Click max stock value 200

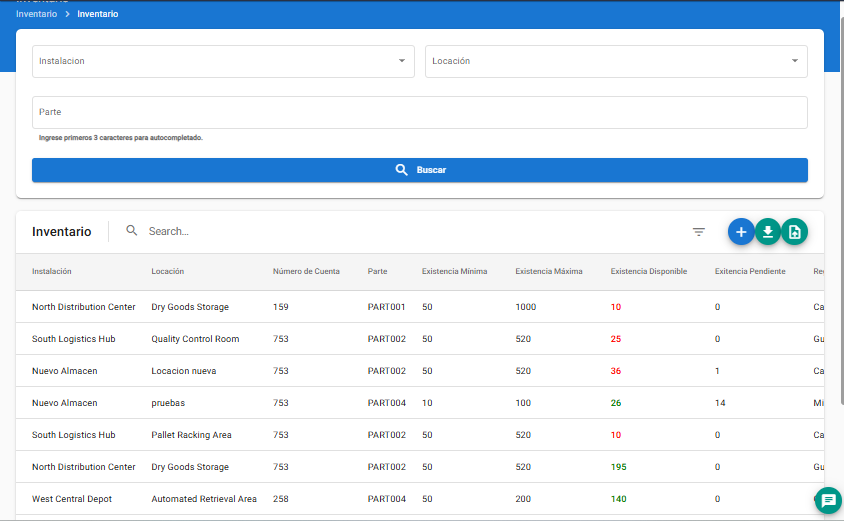pos(523,499)
